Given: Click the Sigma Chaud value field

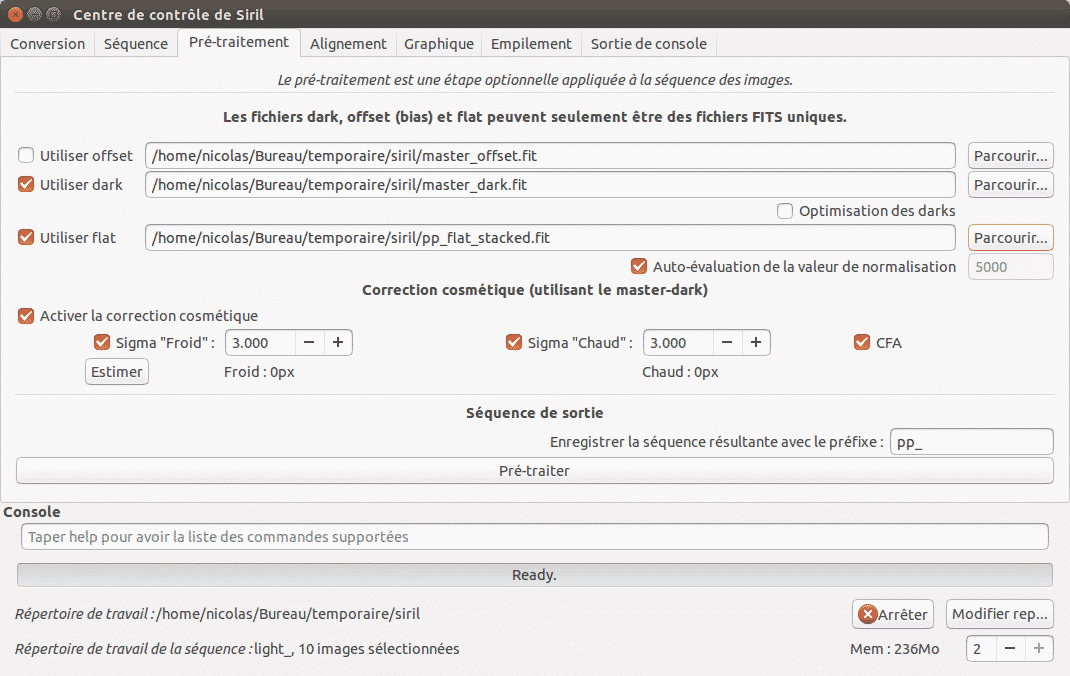Looking at the screenshot, I should point(678,342).
